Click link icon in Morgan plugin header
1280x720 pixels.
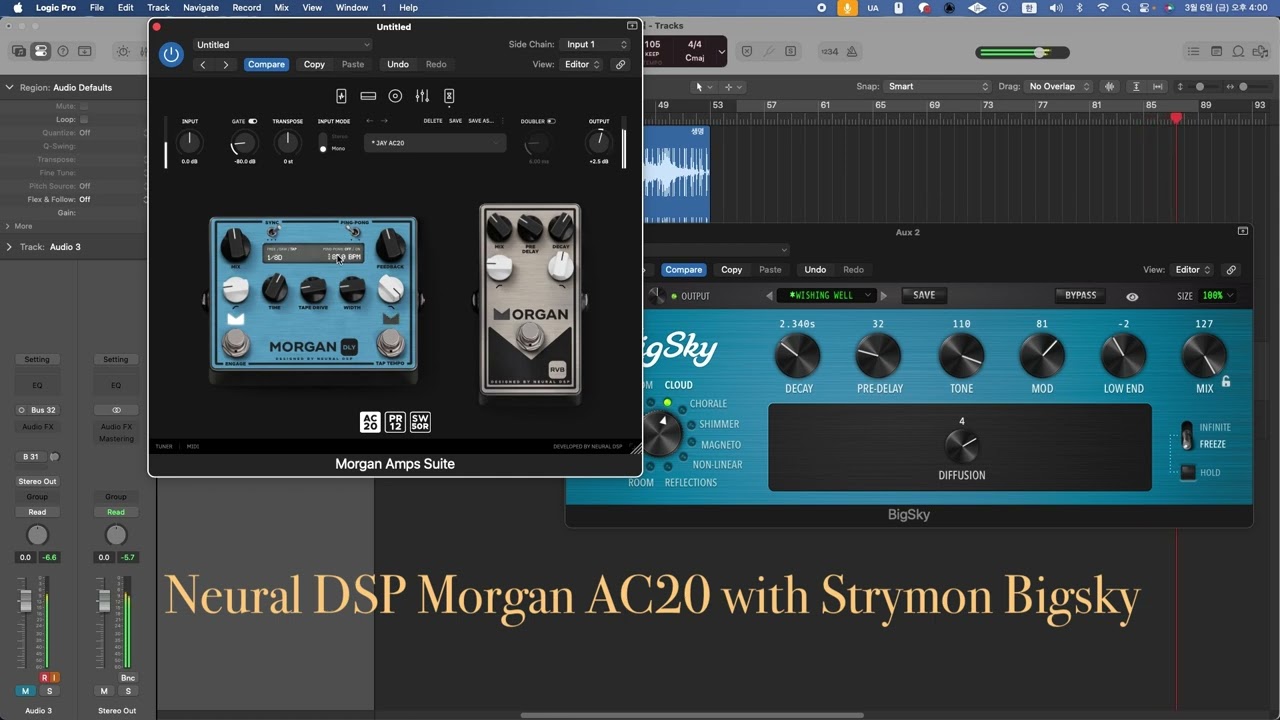(x=620, y=64)
